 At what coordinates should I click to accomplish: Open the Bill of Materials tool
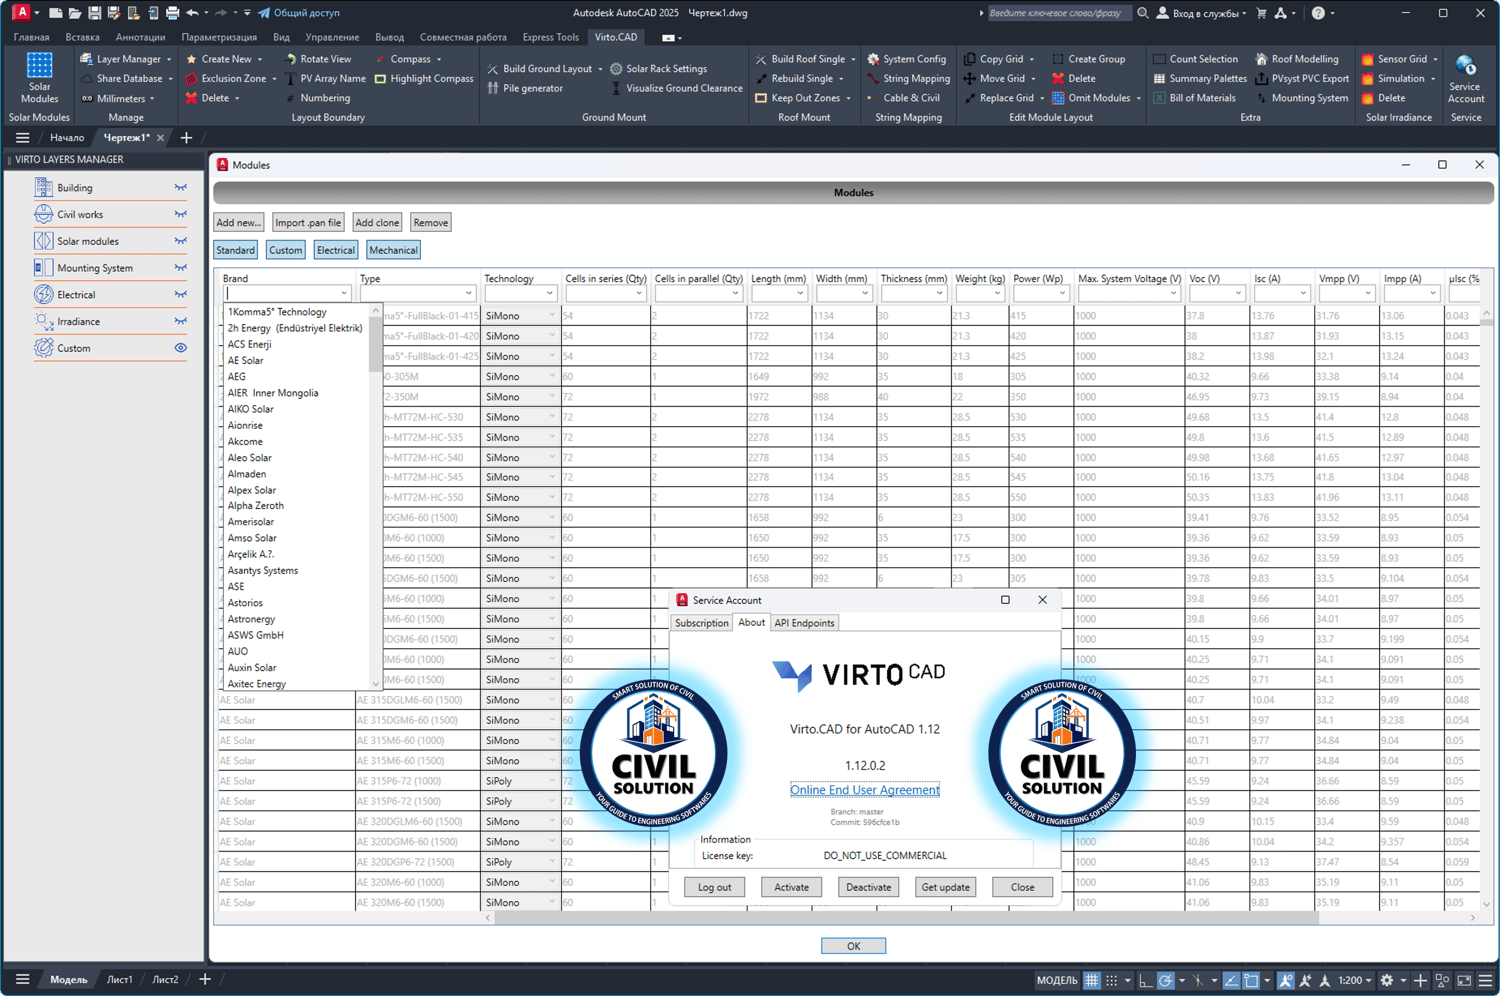(x=1193, y=98)
